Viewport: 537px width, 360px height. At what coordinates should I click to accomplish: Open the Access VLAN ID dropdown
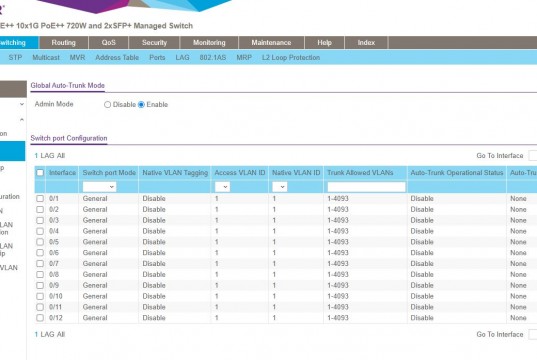222,187
